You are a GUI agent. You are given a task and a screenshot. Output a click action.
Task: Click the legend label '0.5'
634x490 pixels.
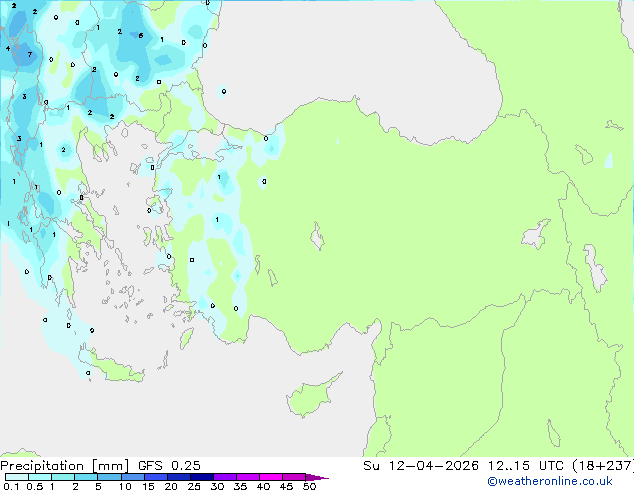pos(35,486)
